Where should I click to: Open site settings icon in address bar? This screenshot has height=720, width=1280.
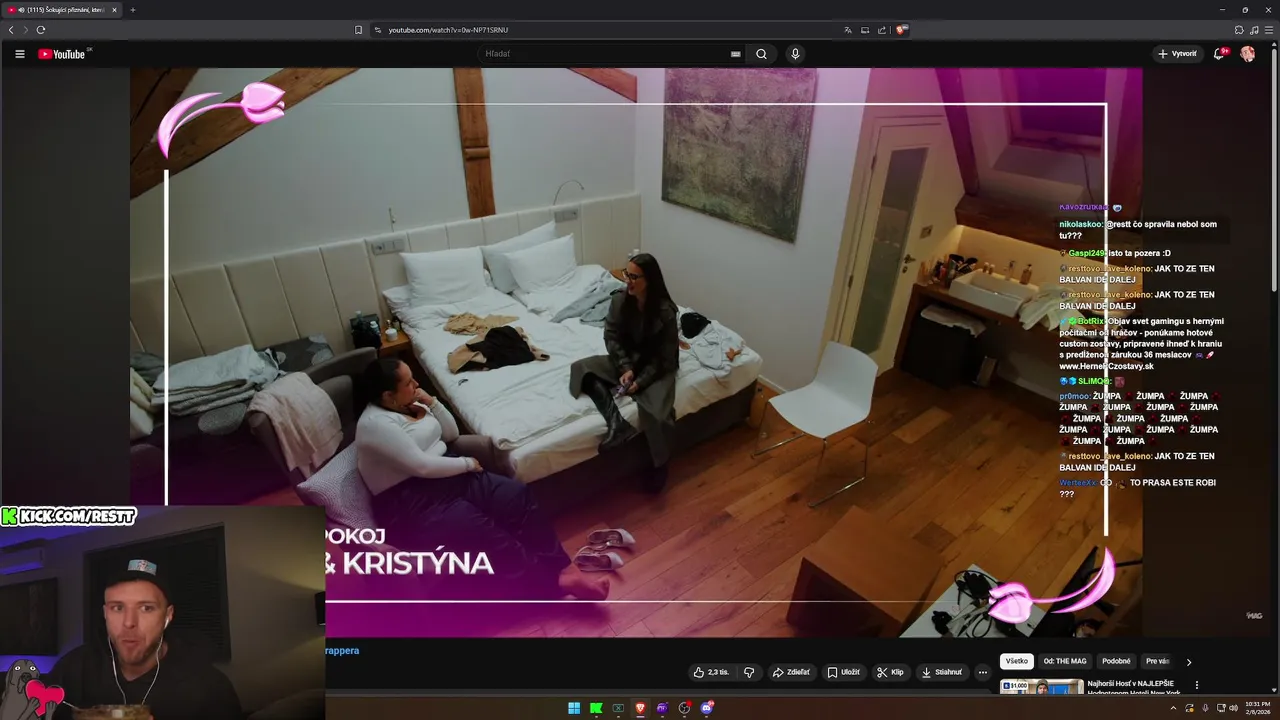(378, 30)
